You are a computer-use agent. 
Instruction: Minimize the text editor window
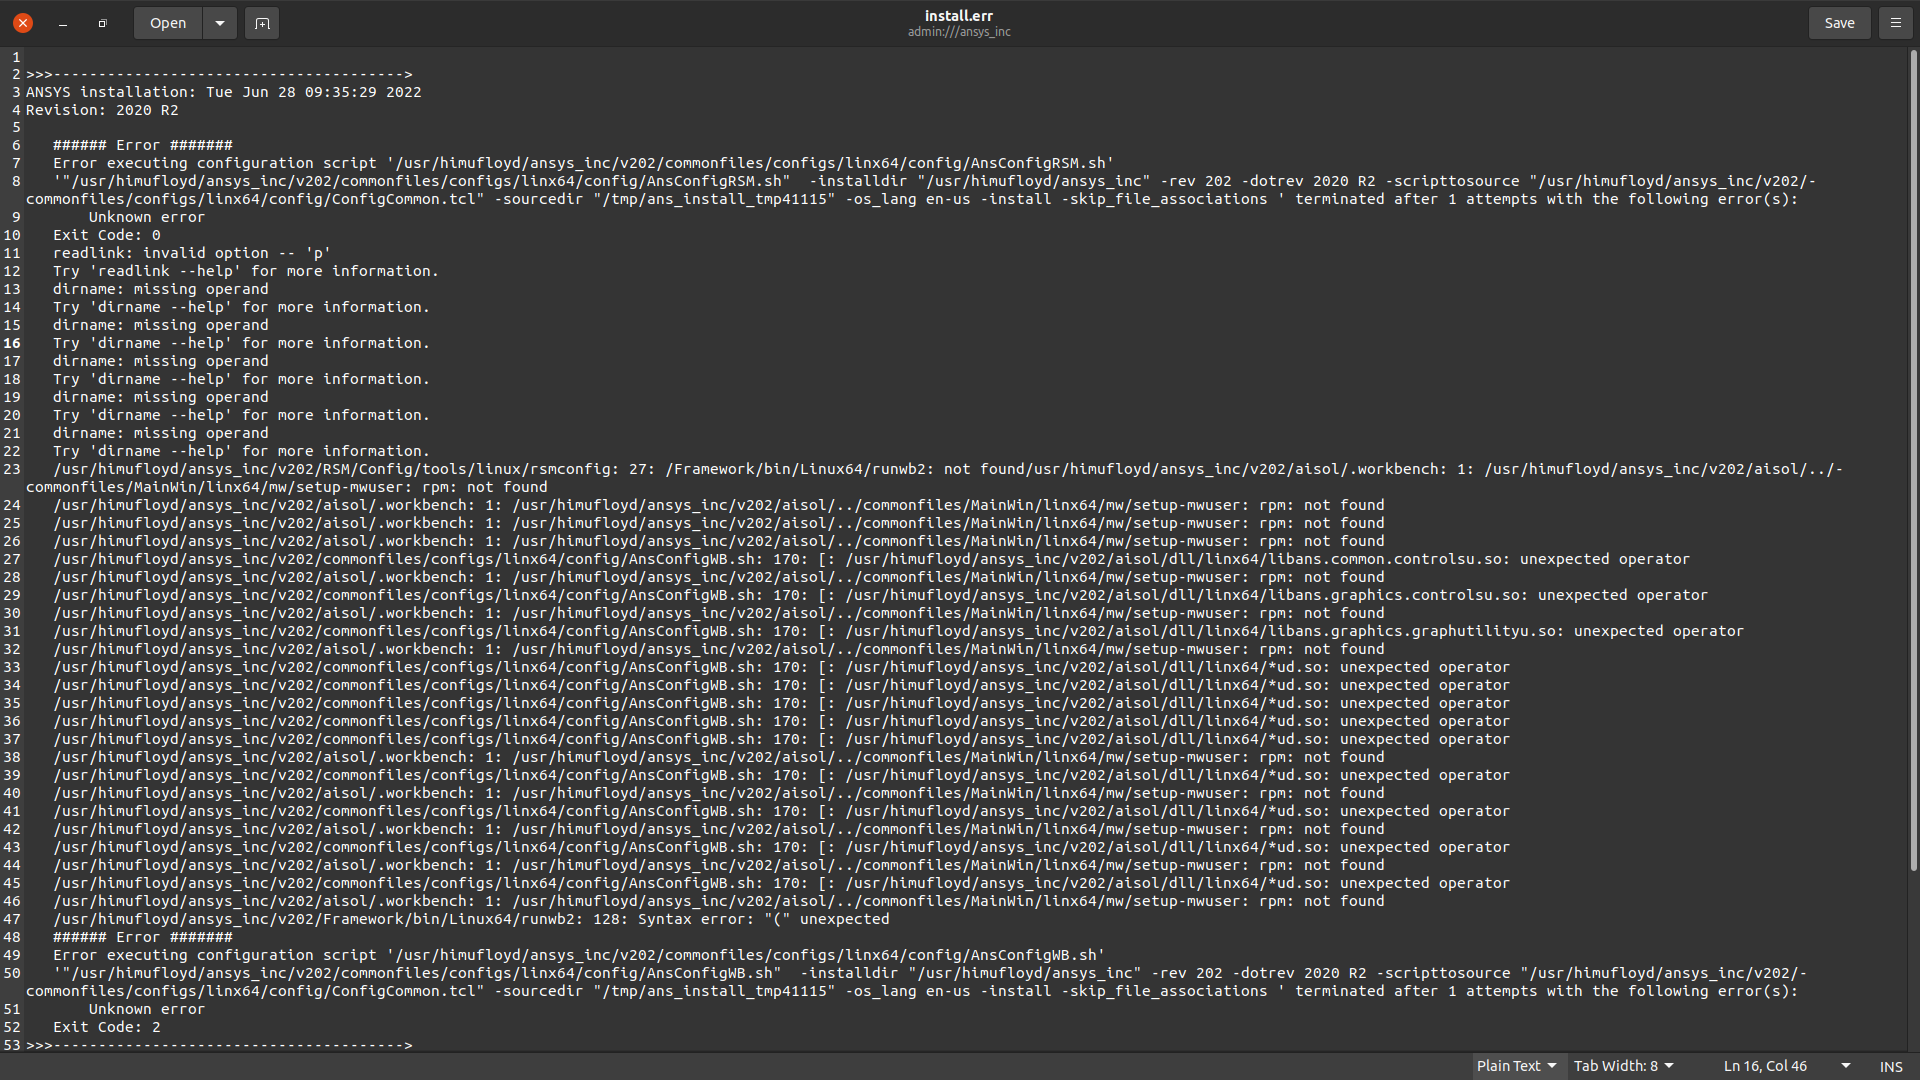tap(63, 23)
